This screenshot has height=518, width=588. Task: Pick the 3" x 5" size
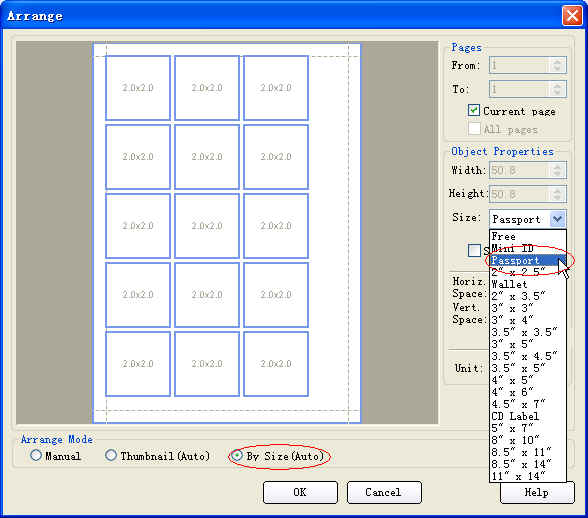click(528, 344)
